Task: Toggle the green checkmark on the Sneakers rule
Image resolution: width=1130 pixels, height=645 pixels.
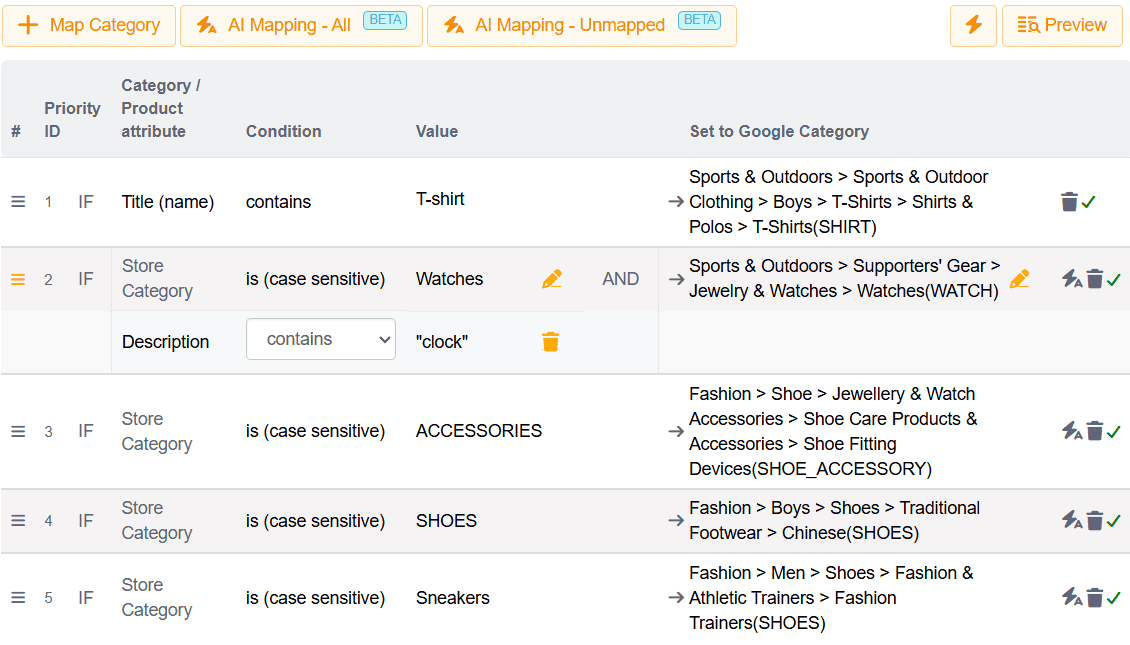Action: tap(1114, 598)
